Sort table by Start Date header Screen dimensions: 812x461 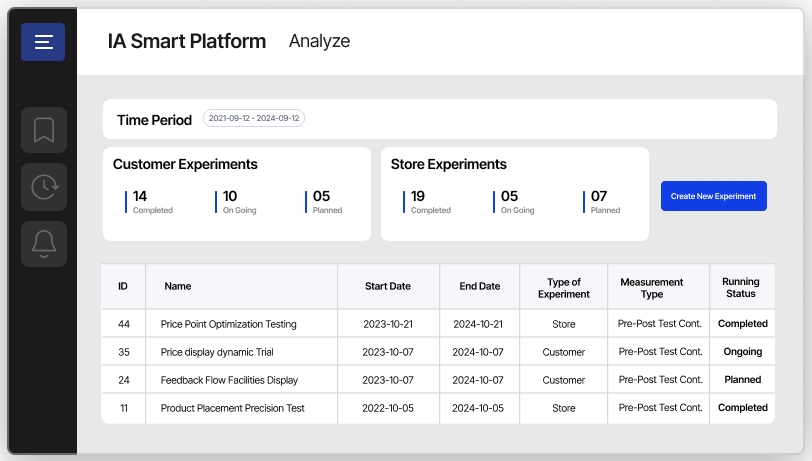click(388, 286)
